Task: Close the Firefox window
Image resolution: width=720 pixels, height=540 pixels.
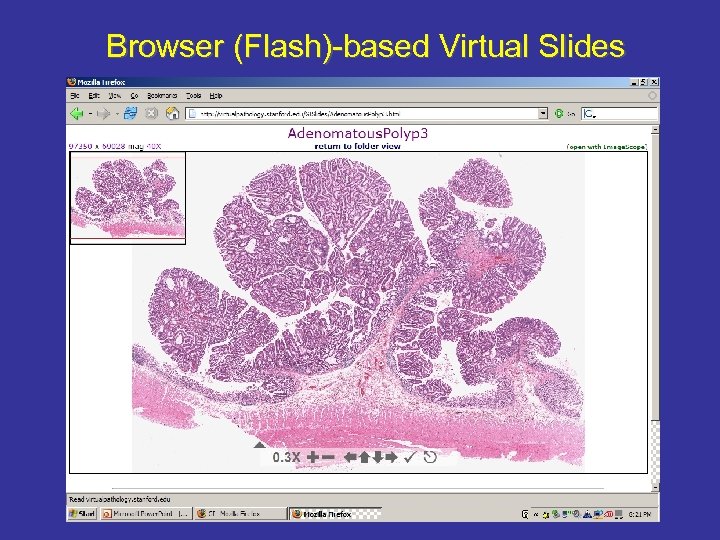Action: coord(654,82)
